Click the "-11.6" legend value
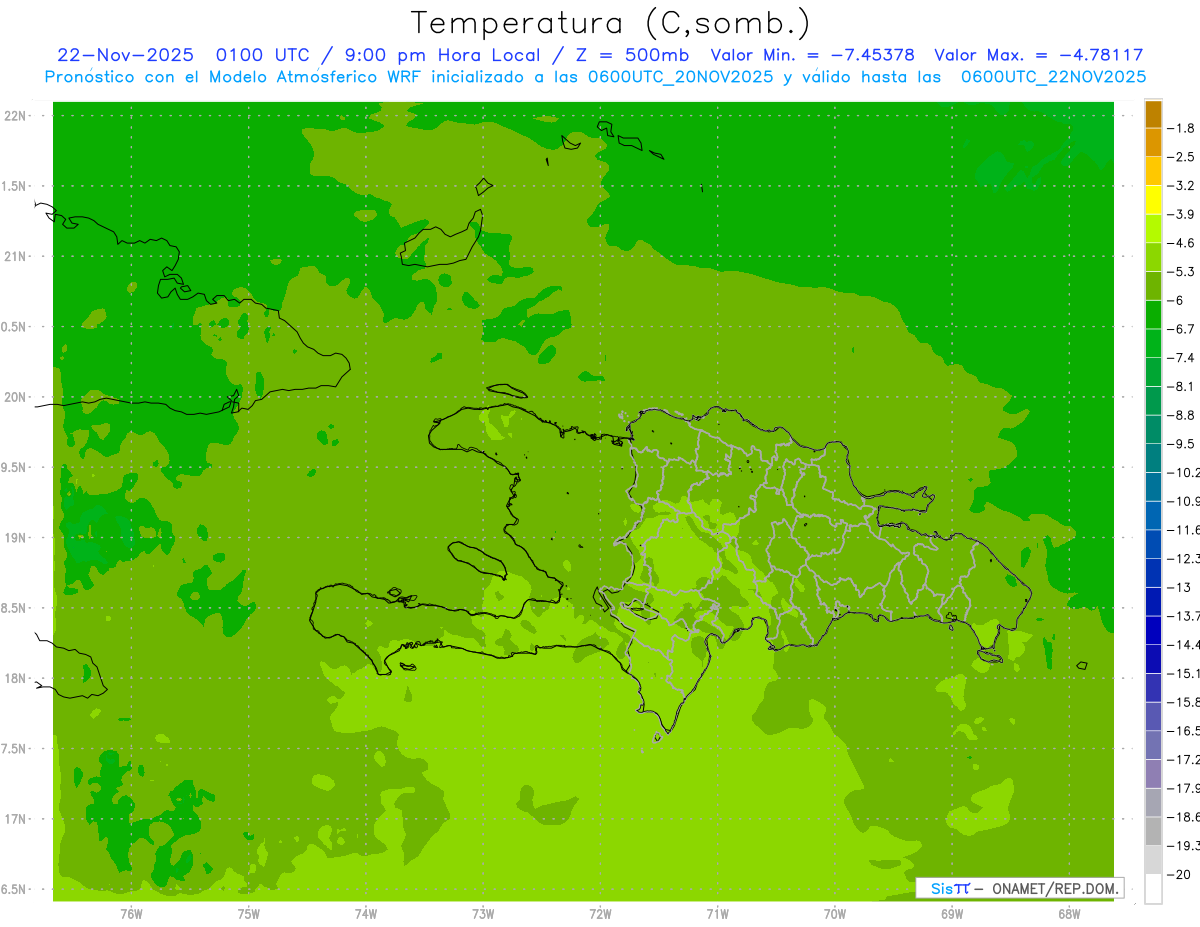The image size is (1200, 927). 1185,529
